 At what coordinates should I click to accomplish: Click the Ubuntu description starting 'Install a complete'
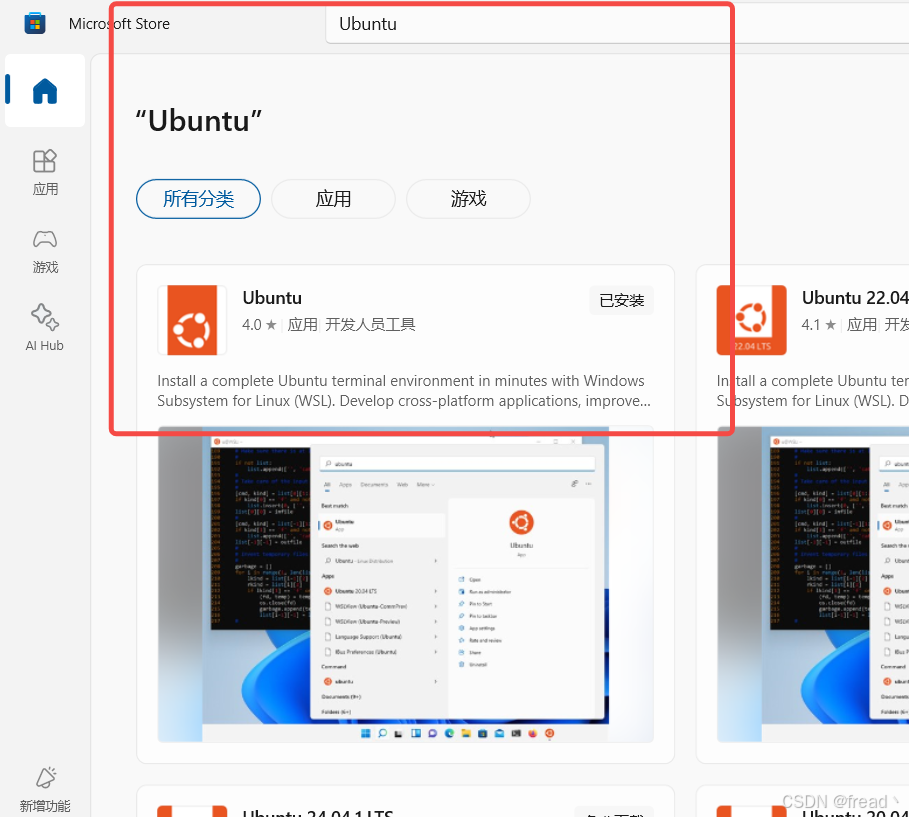(x=404, y=391)
